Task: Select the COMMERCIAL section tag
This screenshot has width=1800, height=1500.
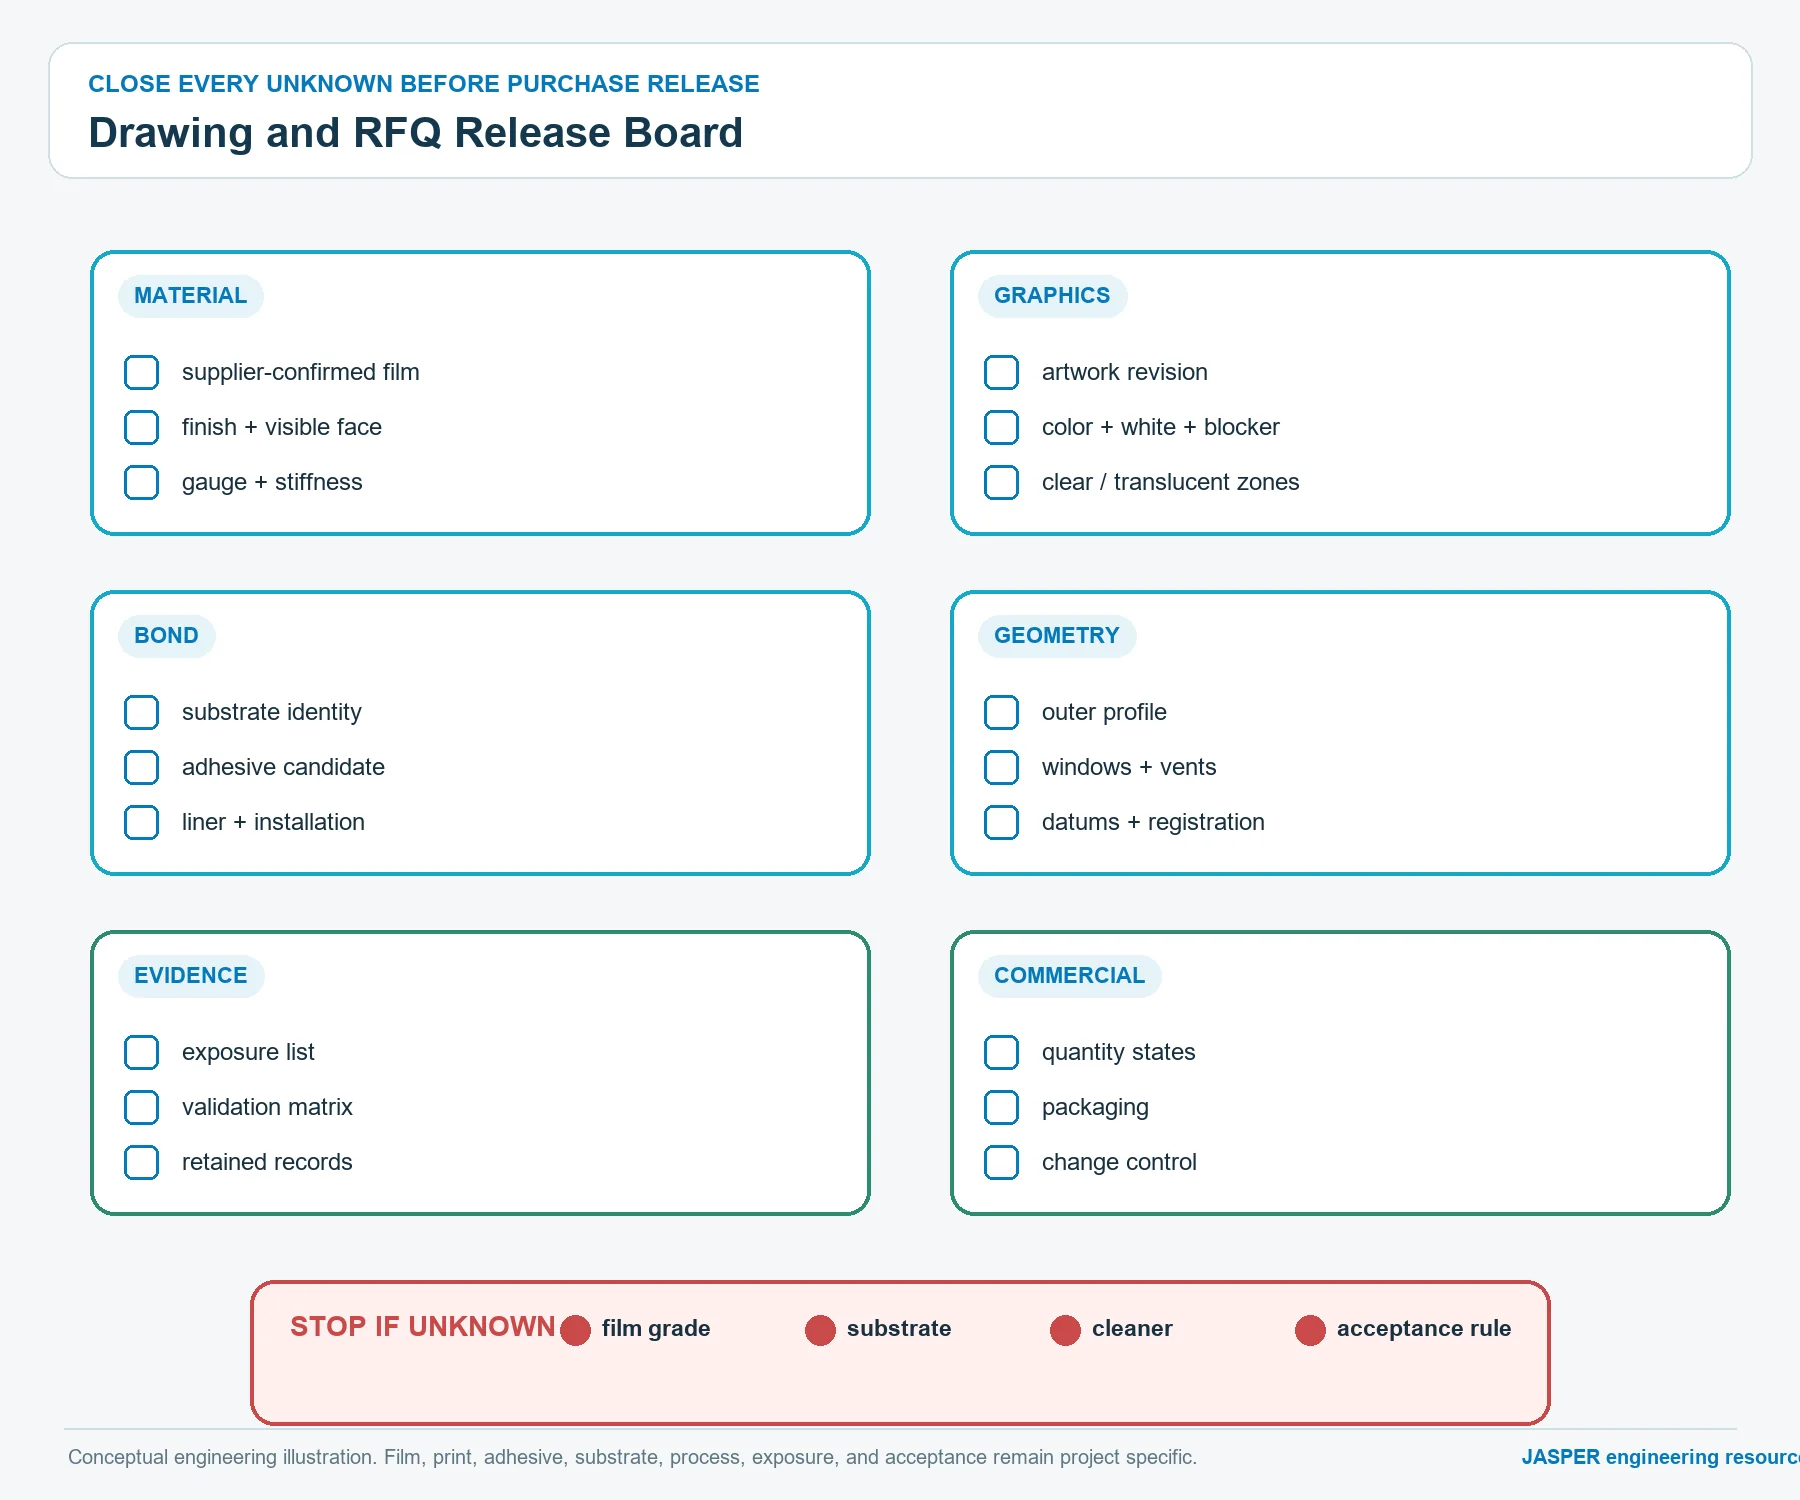Action: tap(1069, 976)
